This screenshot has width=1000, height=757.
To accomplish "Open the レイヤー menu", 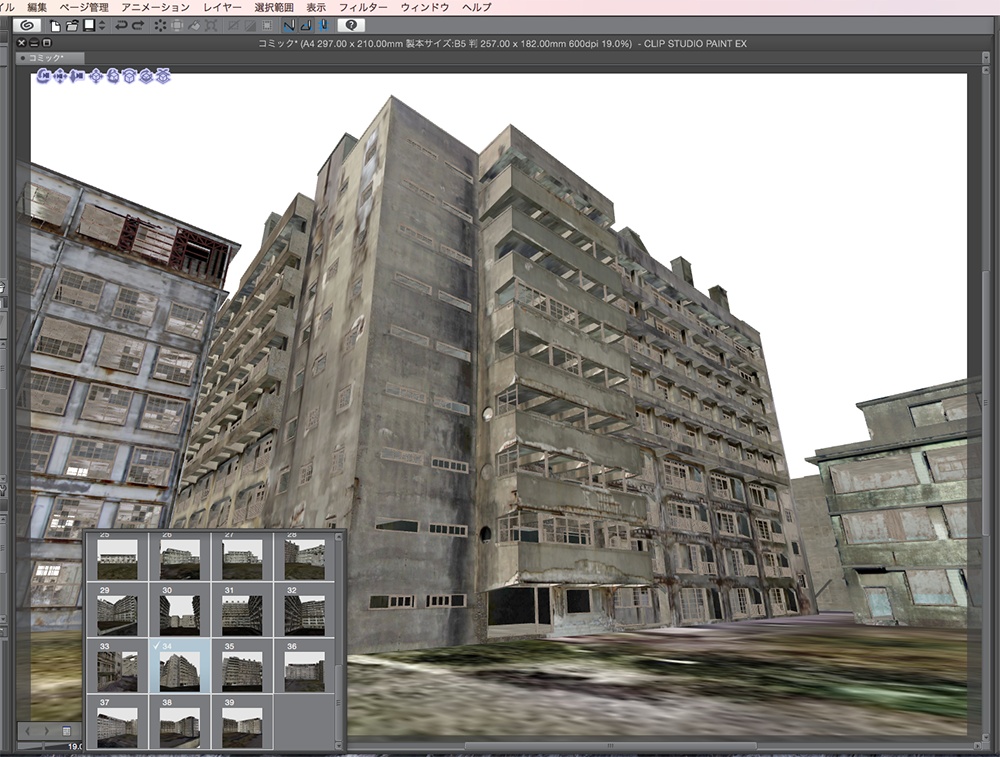I will point(223,7).
